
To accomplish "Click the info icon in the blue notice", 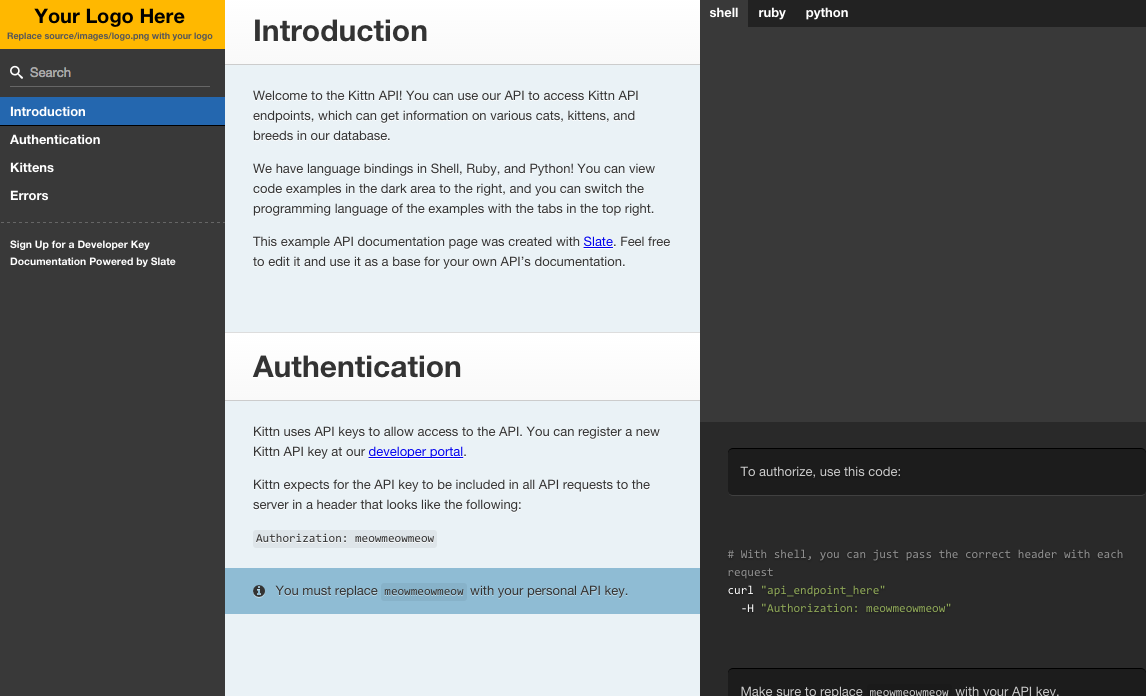I will (259, 590).
